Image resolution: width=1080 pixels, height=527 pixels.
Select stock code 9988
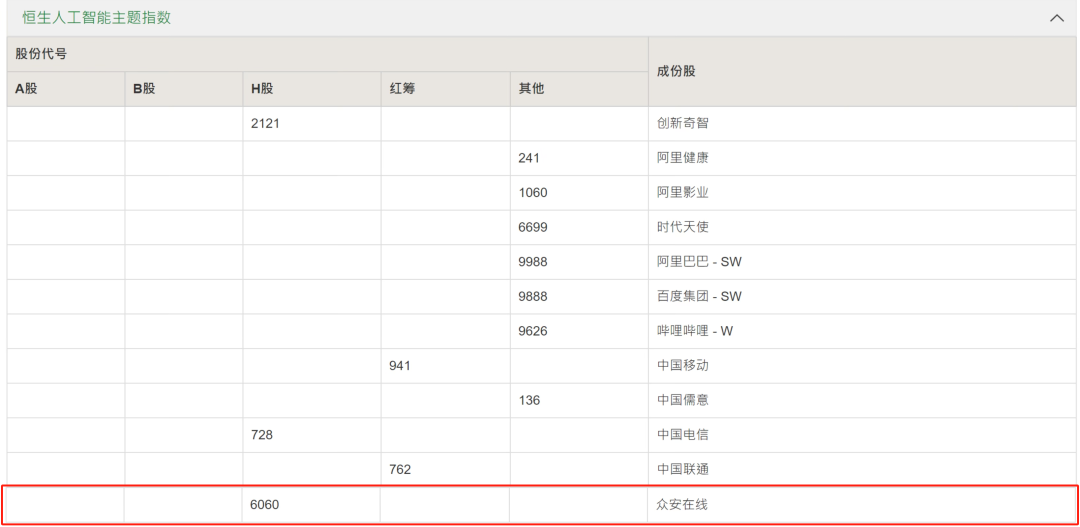(x=532, y=262)
